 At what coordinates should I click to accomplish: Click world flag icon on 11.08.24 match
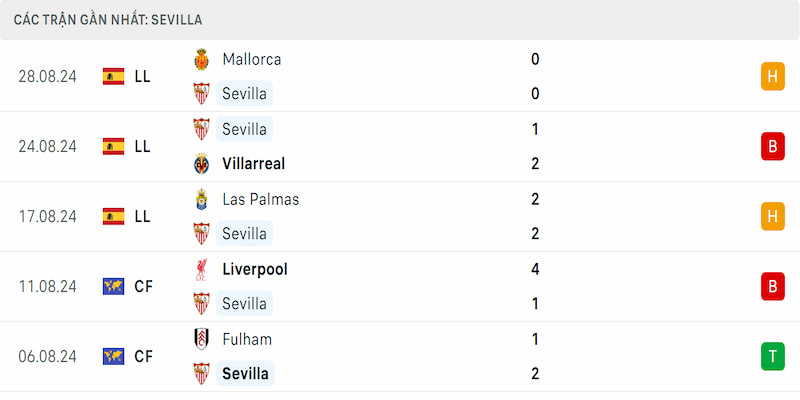point(113,287)
